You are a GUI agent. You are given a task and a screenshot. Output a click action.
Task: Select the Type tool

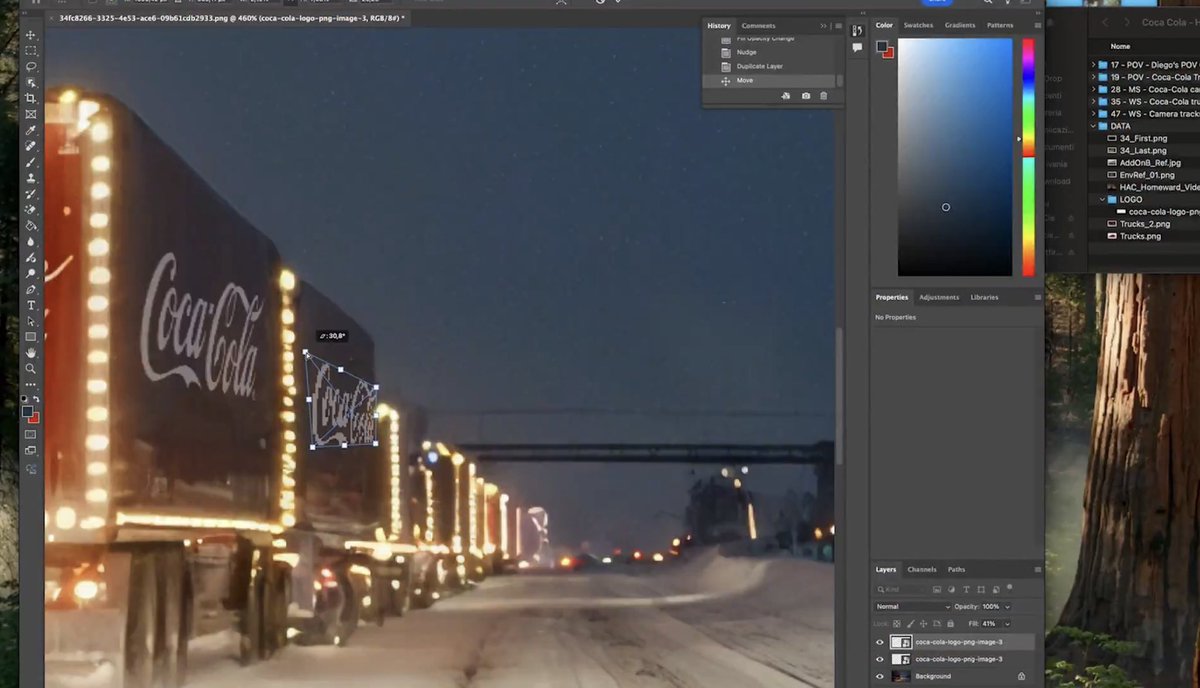tap(31, 305)
